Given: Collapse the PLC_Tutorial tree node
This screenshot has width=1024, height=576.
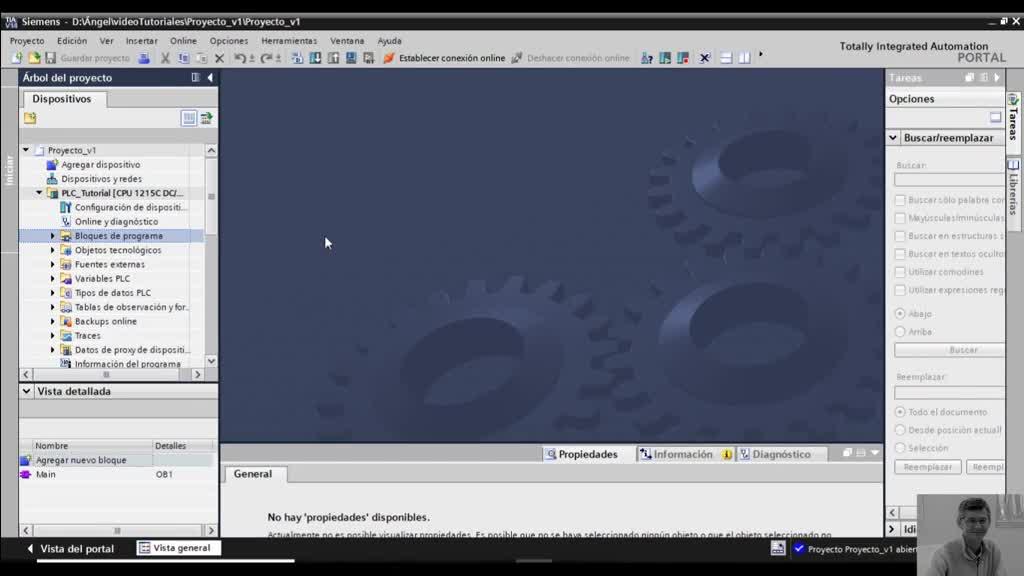Looking at the screenshot, I should [39, 193].
